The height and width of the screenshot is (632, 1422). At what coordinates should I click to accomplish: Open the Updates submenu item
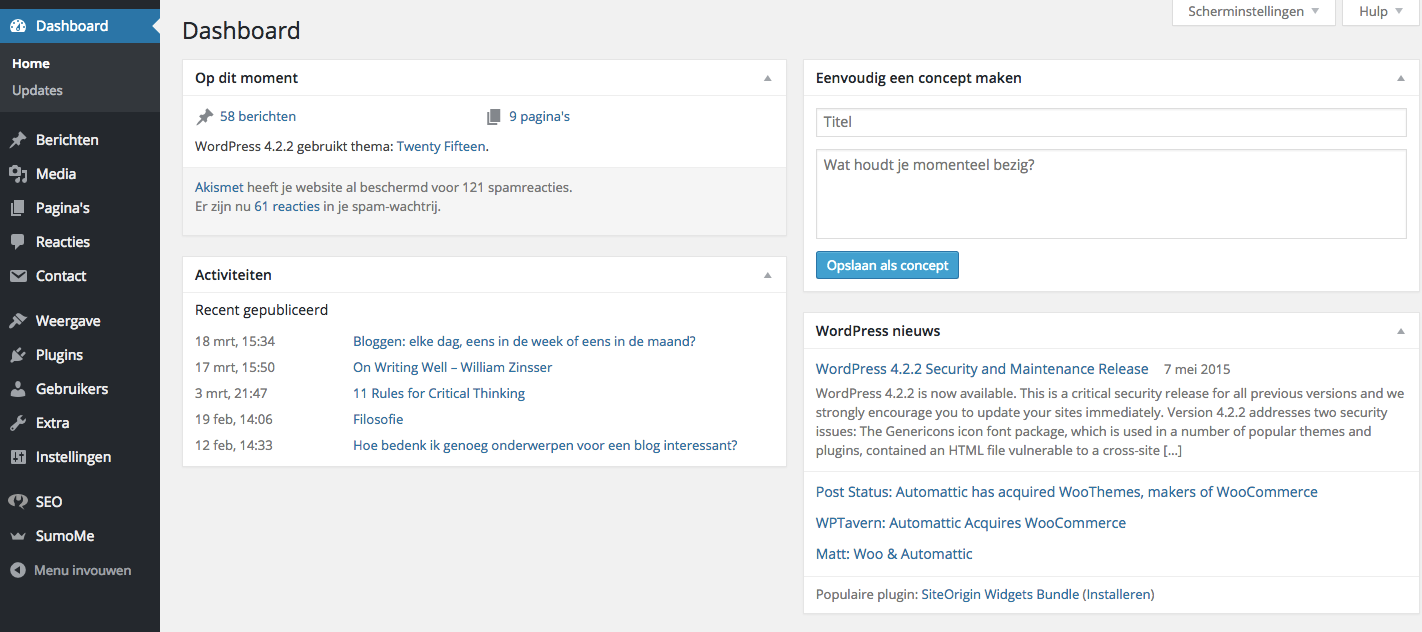[x=37, y=90]
